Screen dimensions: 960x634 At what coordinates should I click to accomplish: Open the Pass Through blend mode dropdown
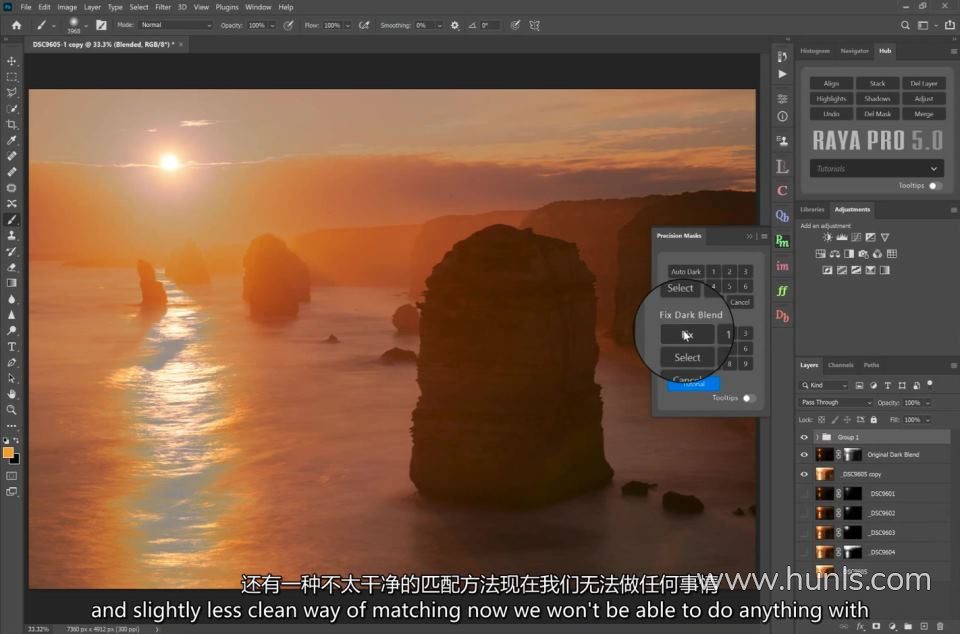836,403
